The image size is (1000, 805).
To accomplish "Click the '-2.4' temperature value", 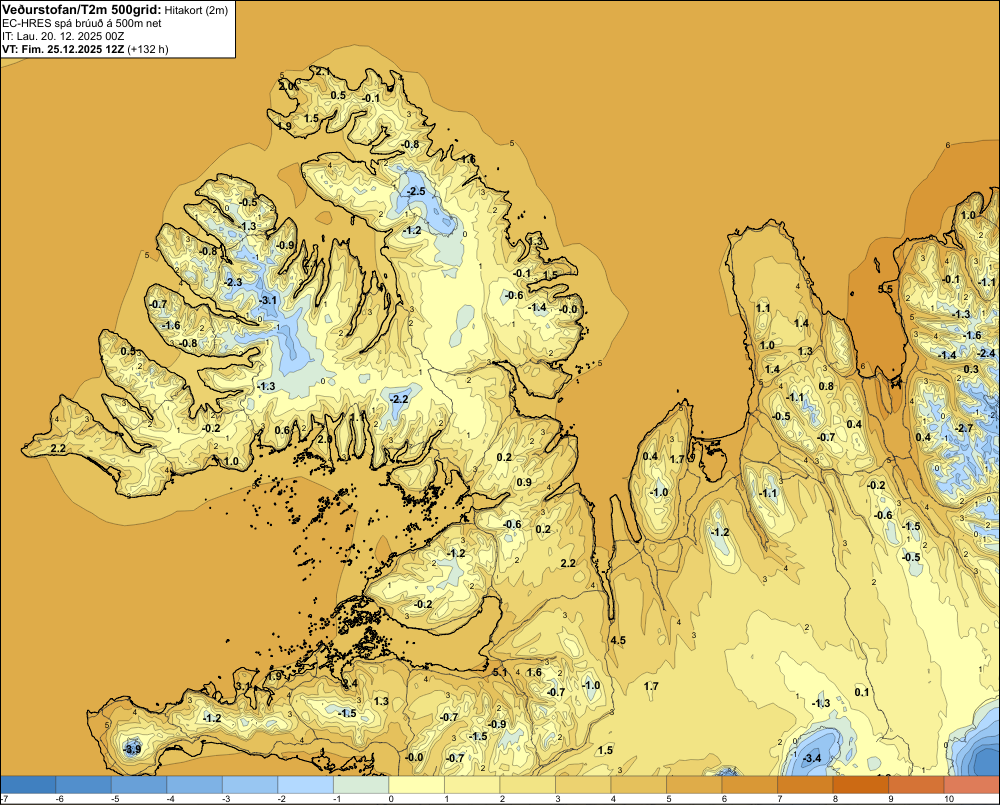I will (x=986, y=353).
